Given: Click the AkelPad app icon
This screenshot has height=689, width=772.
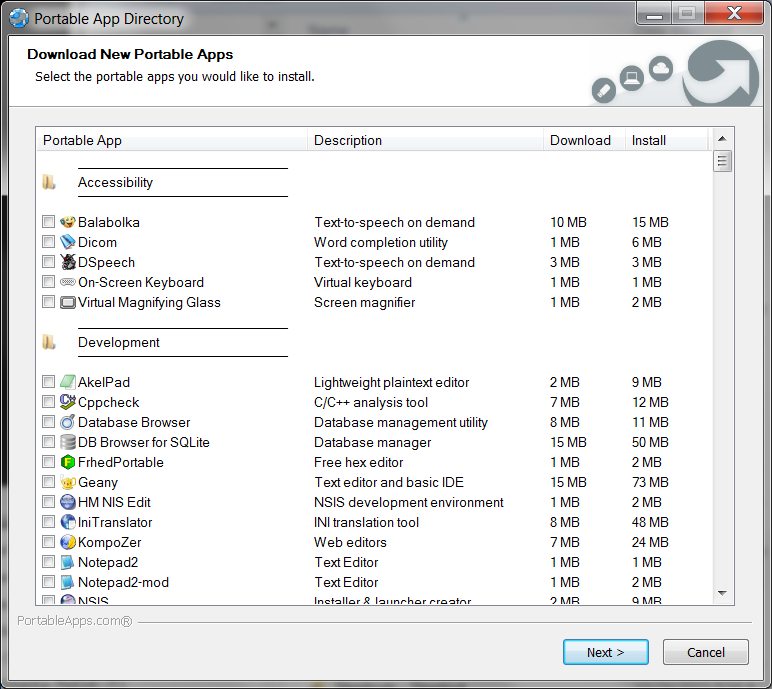Looking at the screenshot, I should 67,382.
